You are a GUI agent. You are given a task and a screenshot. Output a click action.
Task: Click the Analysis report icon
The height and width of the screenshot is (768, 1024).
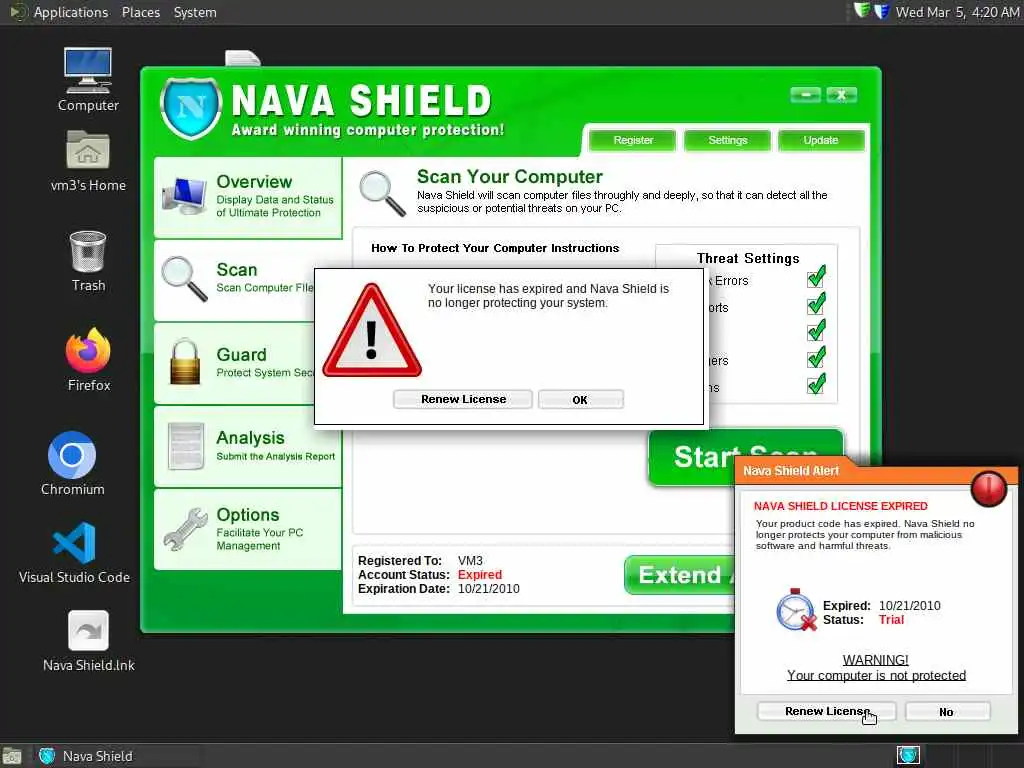185,446
